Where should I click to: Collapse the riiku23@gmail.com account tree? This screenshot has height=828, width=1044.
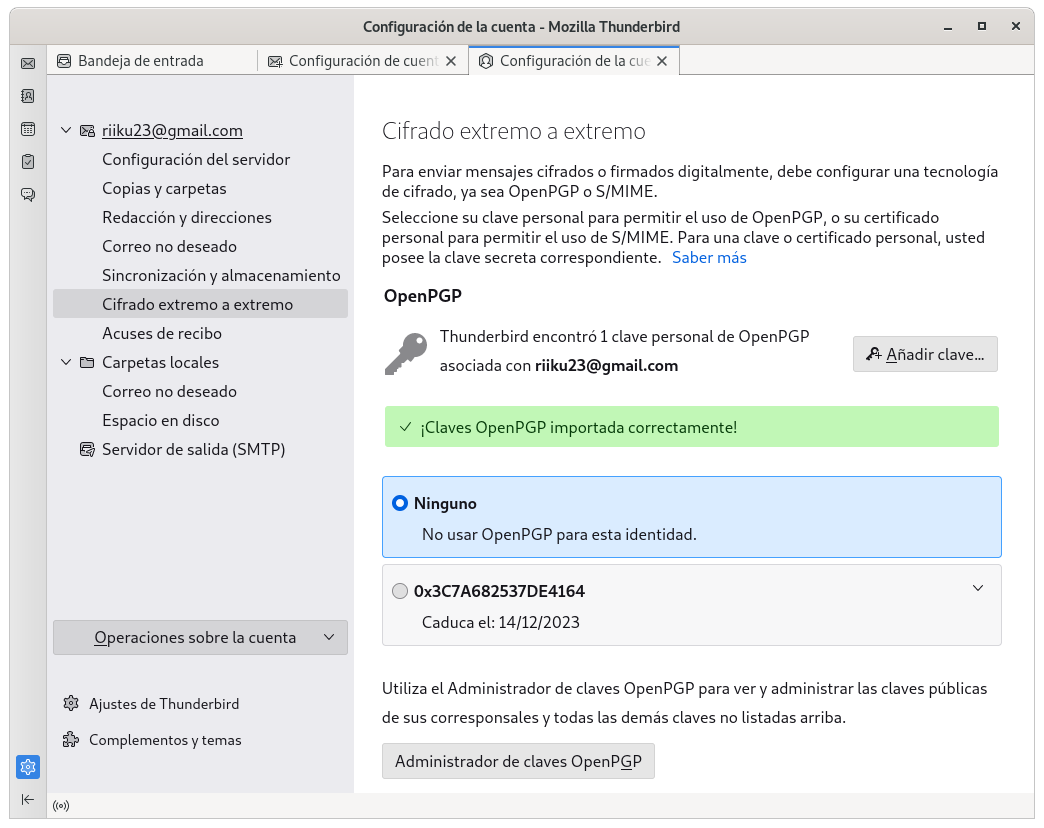[66, 131]
